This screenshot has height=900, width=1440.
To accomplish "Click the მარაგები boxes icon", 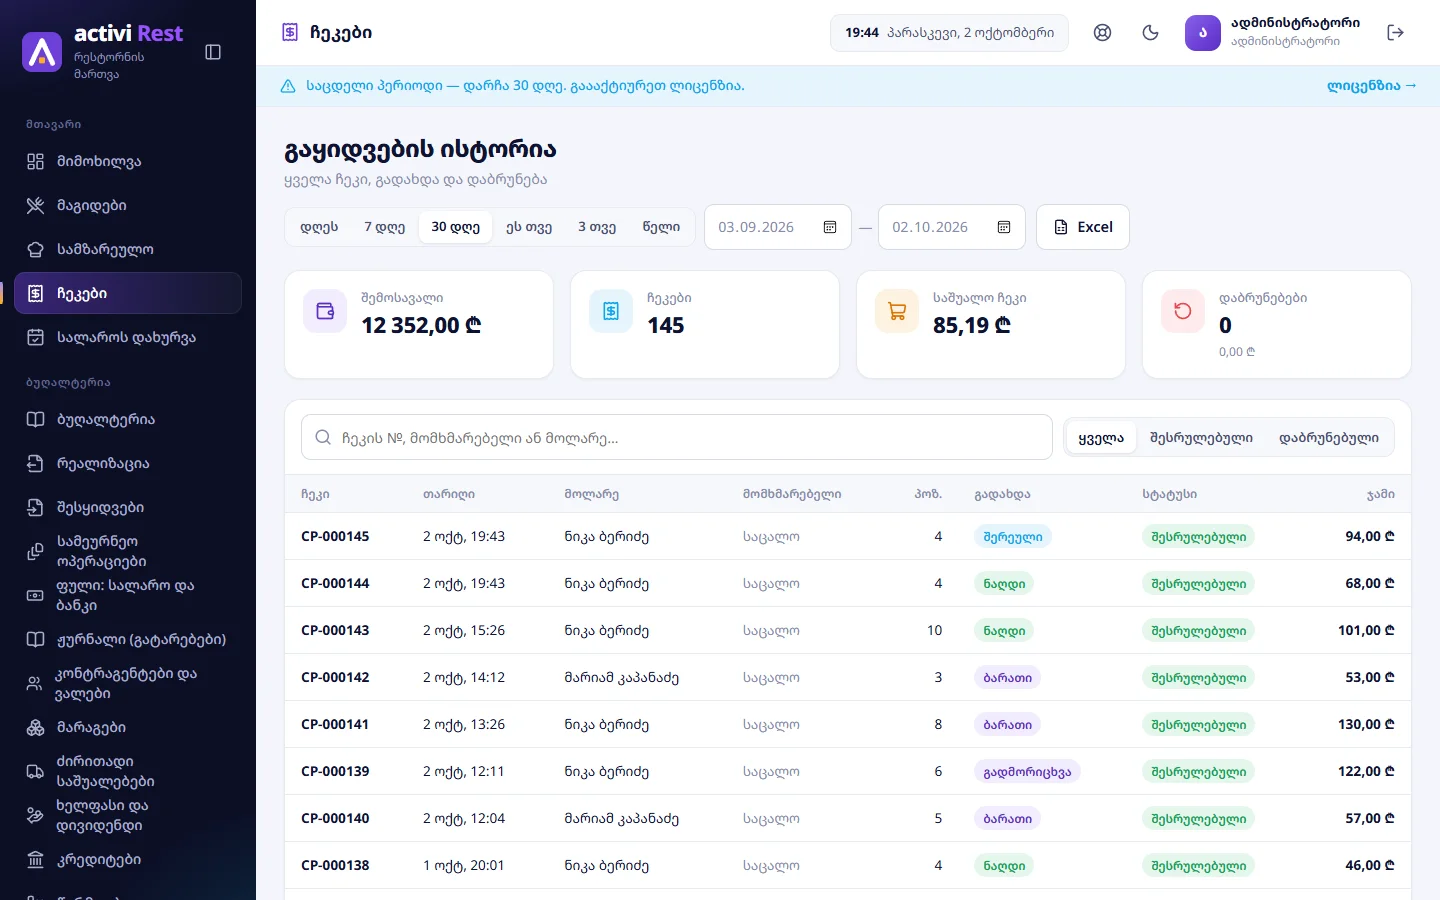I will pos(36,727).
